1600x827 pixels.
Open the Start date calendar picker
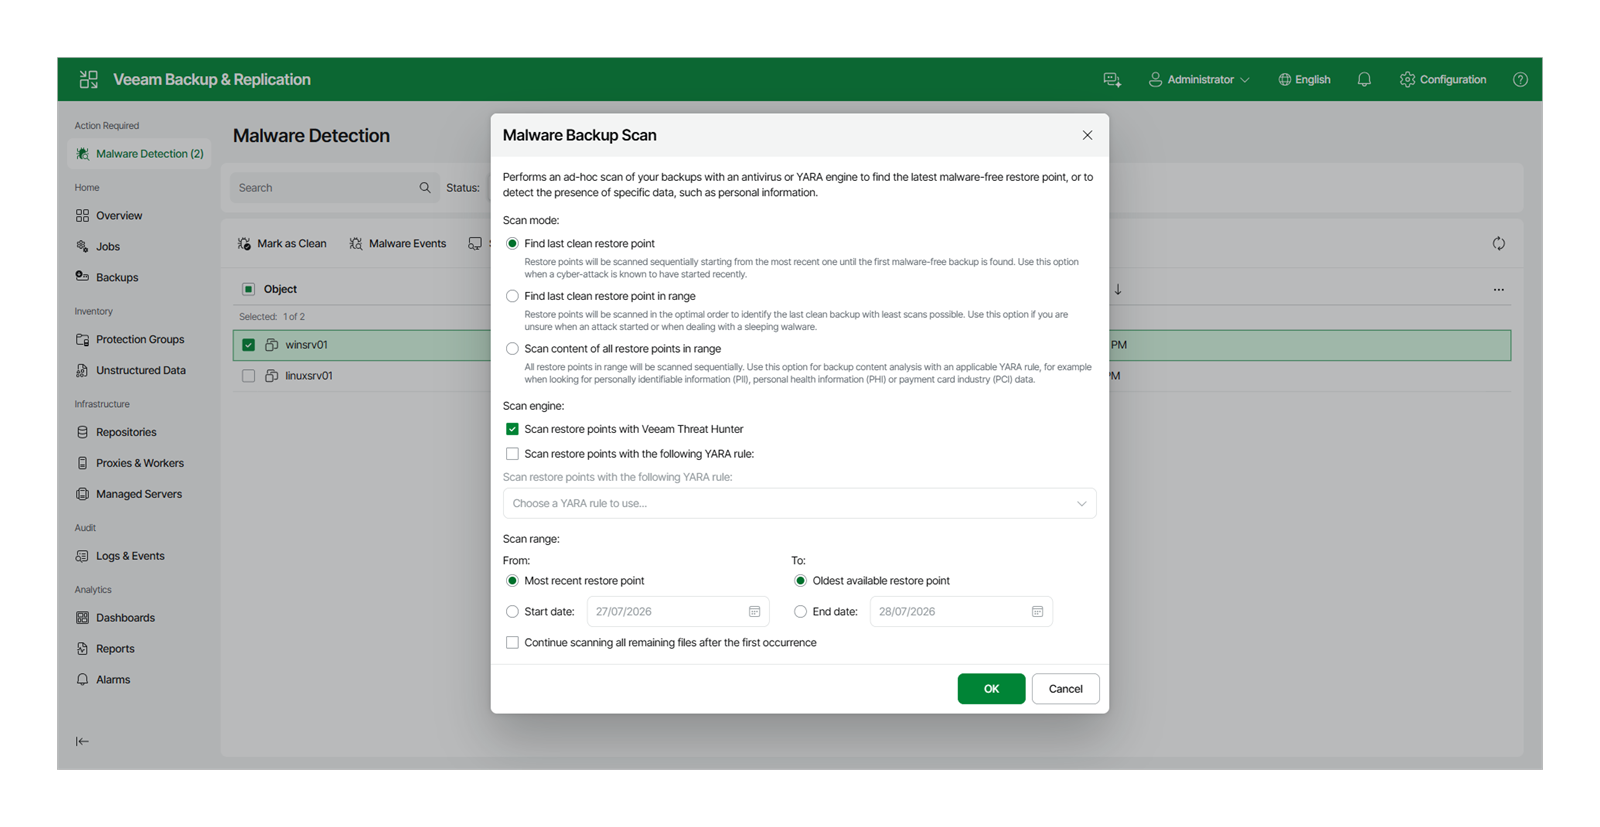tap(755, 611)
